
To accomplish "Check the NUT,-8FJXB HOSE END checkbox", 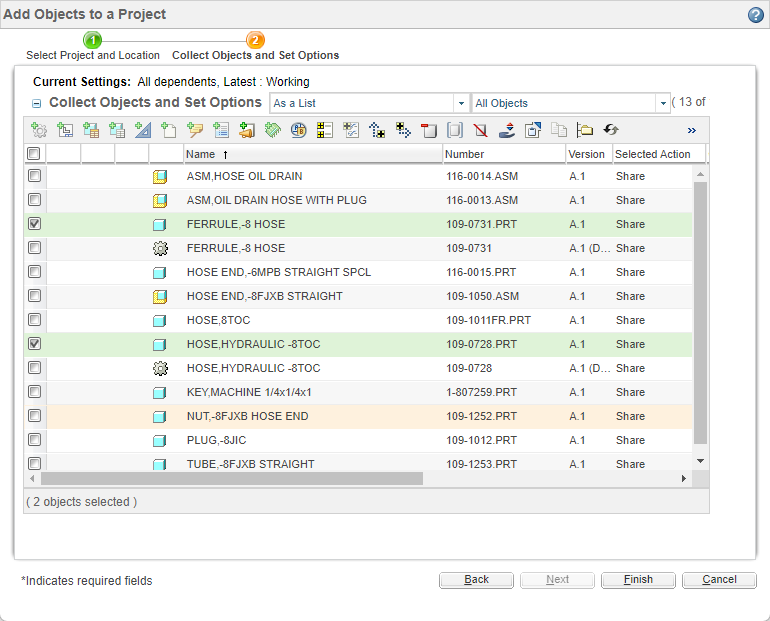I will click(x=34, y=416).
